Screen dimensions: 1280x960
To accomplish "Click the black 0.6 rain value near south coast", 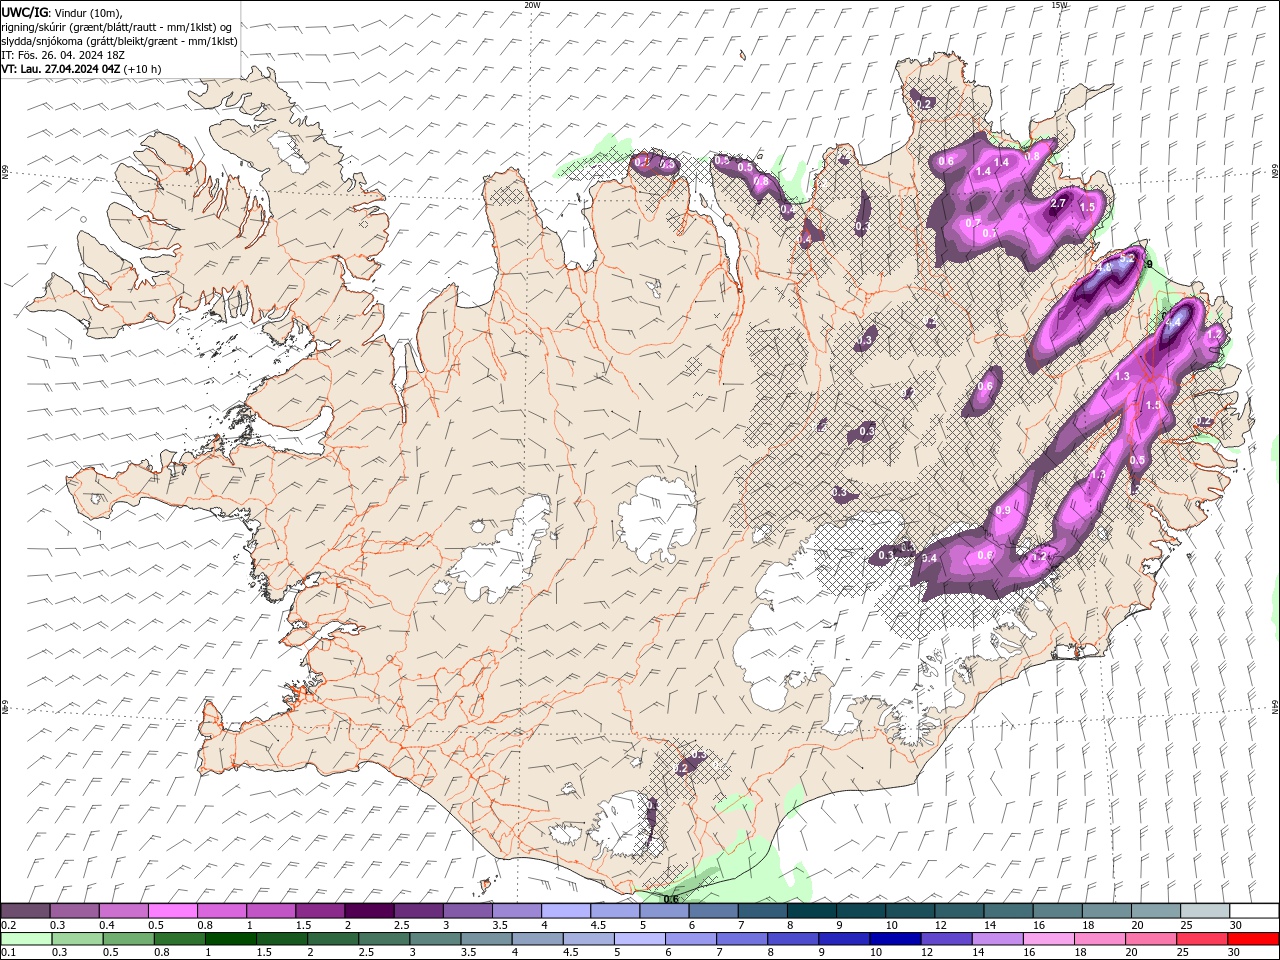I will pos(671,898).
